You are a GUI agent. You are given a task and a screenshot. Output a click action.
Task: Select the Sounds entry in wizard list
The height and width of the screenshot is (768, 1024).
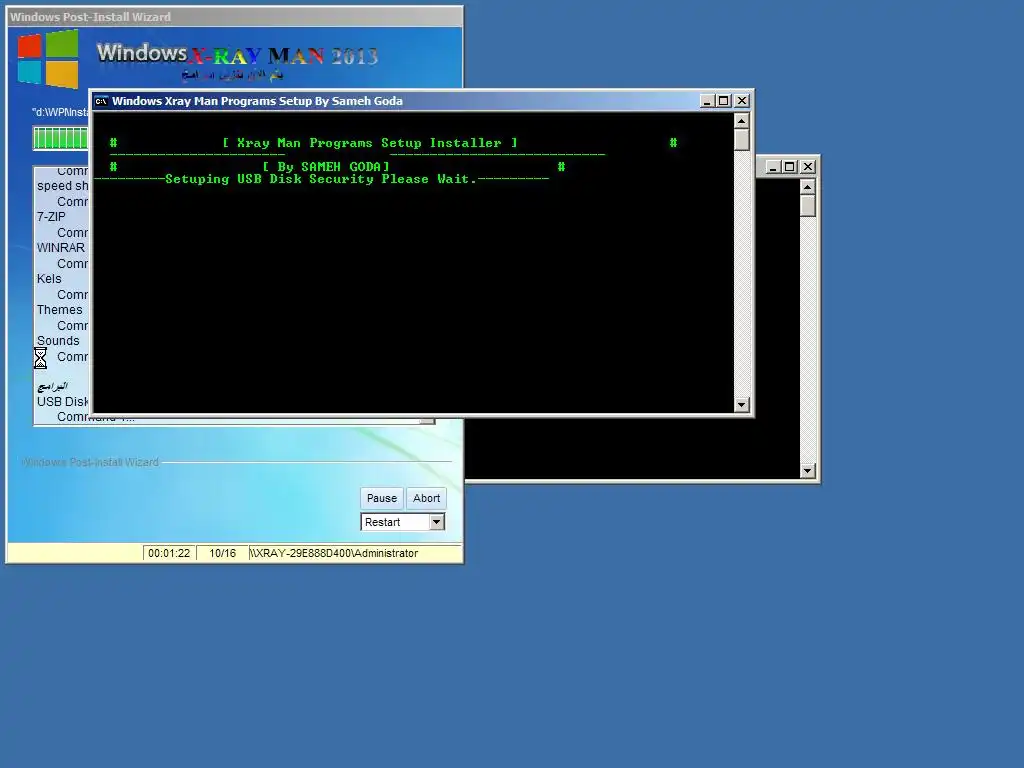(x=58, y=341)
